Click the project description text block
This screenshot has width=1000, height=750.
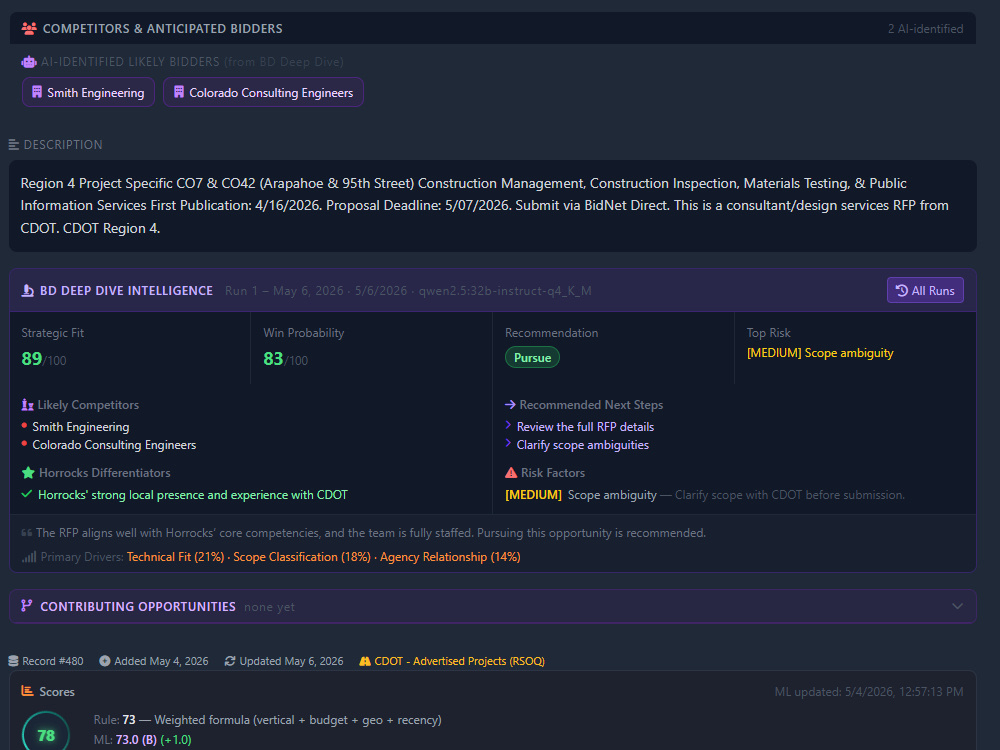(x=492, y=205)
